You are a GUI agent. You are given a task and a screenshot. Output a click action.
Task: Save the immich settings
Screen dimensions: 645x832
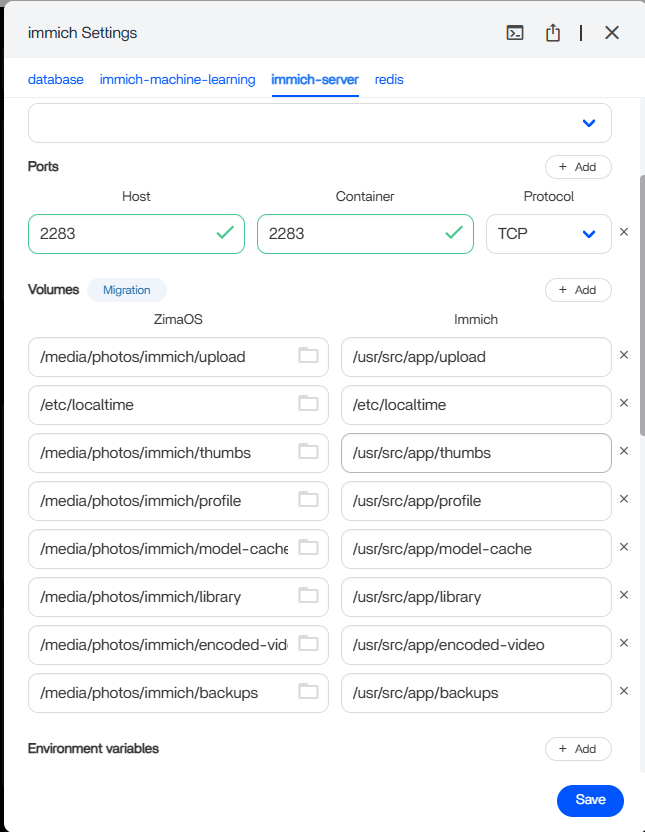[x=590, y=800]
